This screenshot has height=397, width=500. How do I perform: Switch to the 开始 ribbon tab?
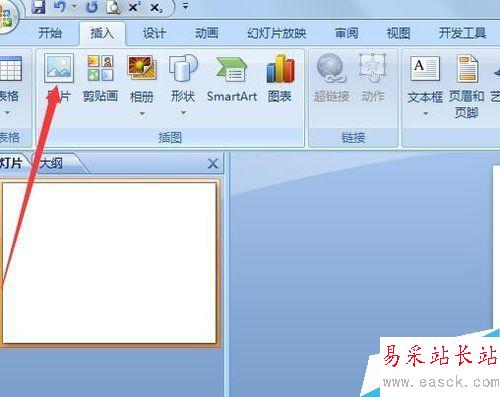(50, 33)
